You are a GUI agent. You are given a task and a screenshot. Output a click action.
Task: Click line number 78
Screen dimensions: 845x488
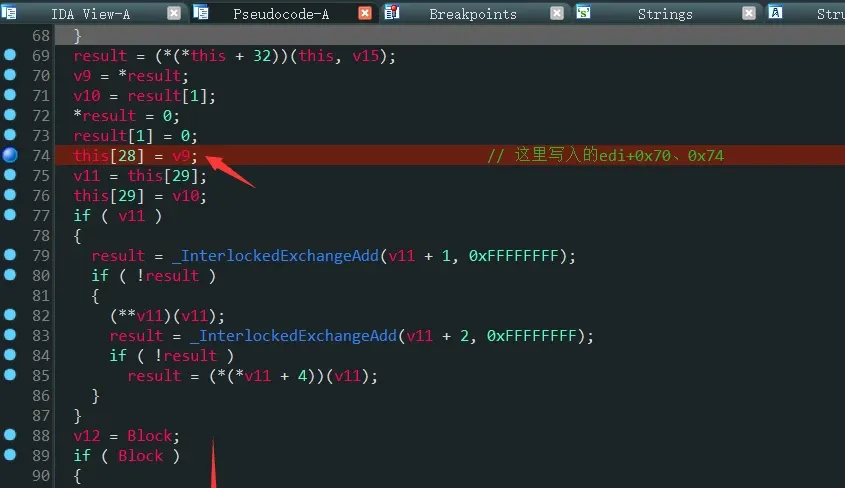(41, 235)
